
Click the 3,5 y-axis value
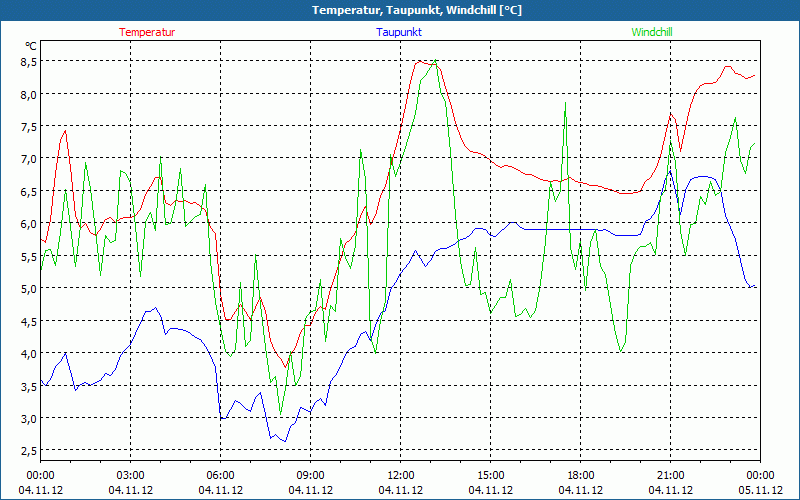[30, 386]
